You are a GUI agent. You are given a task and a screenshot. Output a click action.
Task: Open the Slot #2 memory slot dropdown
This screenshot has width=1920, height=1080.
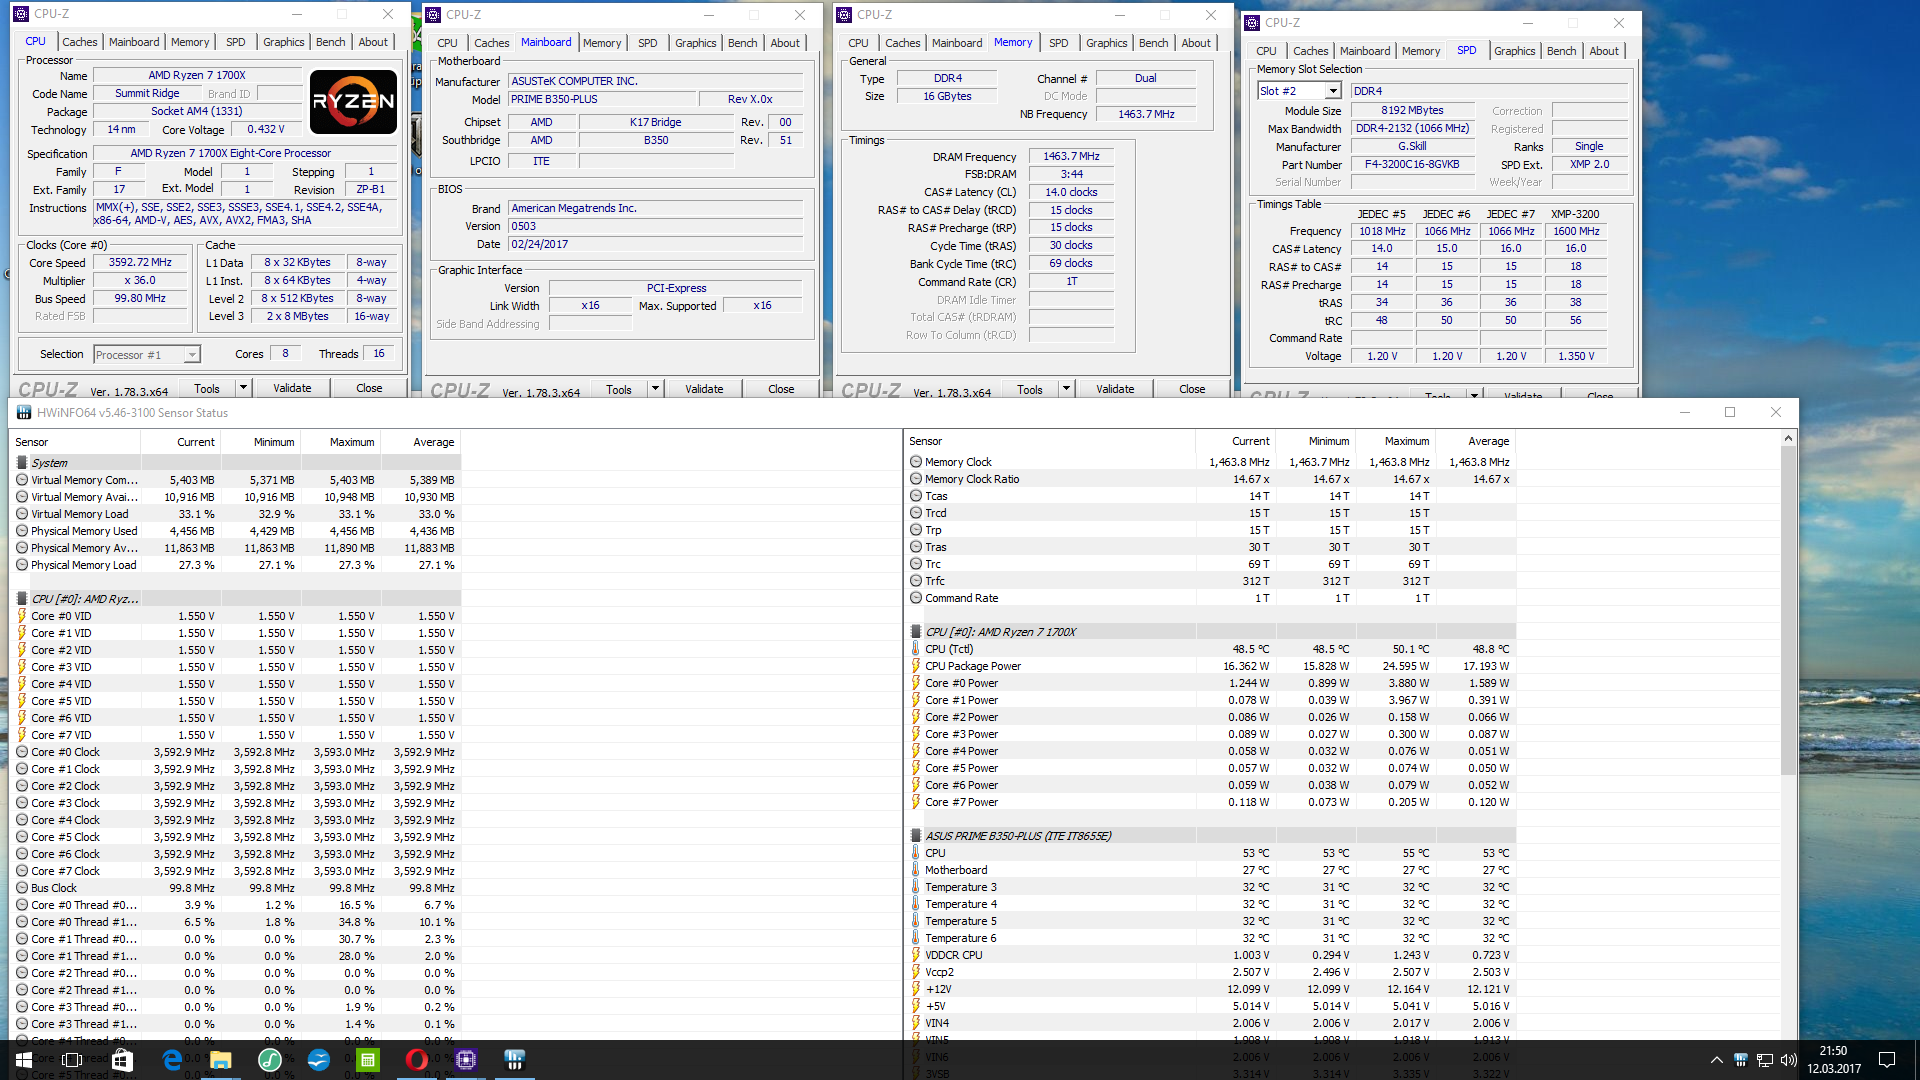(1332, 91)
